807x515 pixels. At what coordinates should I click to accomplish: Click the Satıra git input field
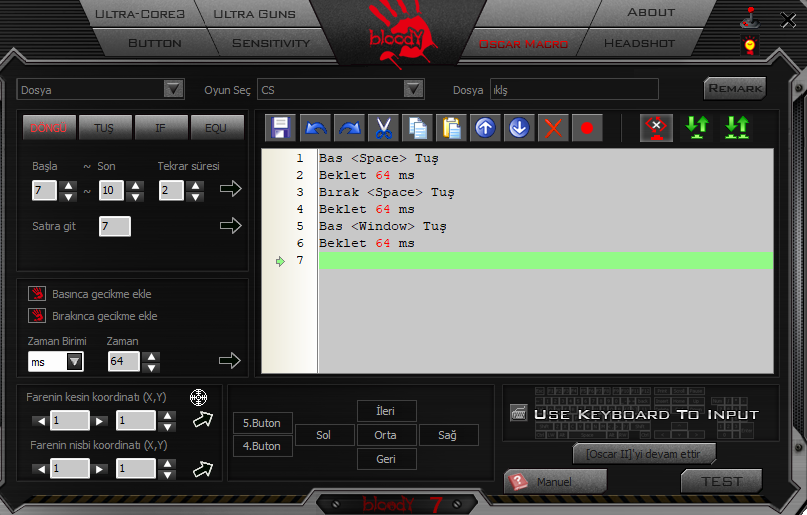(114, 226)
